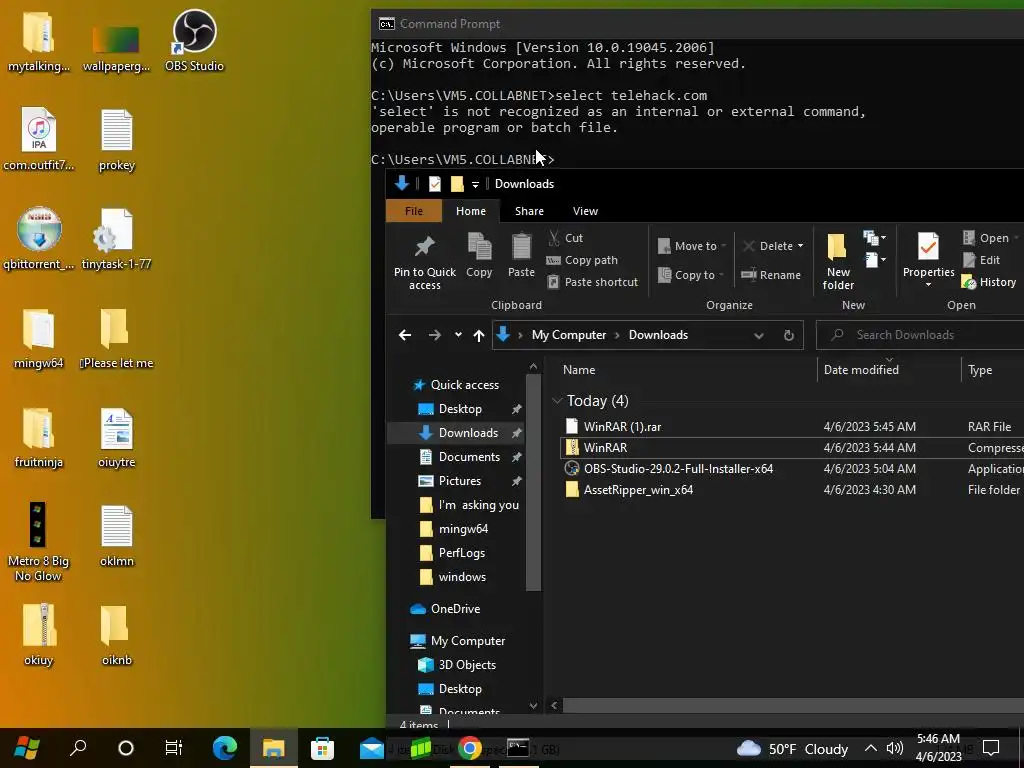The height and width of the screenshot is (768, 1024).
Task: Click the Copy ribbon icon
Action: coord(479,256)
